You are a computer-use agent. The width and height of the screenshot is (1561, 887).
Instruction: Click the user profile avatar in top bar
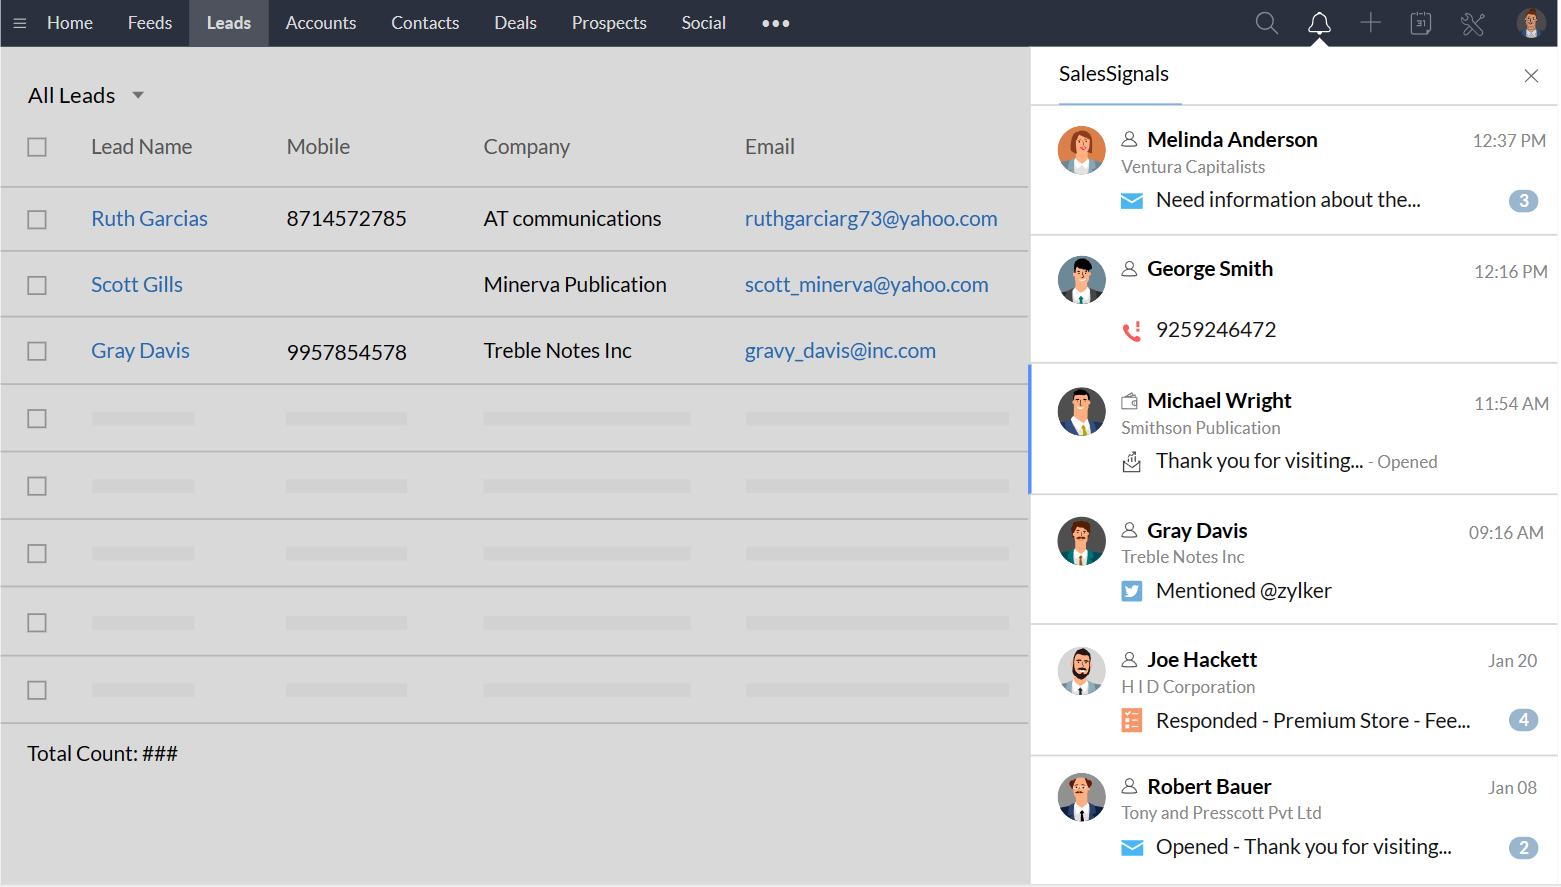click(1530, 23)
